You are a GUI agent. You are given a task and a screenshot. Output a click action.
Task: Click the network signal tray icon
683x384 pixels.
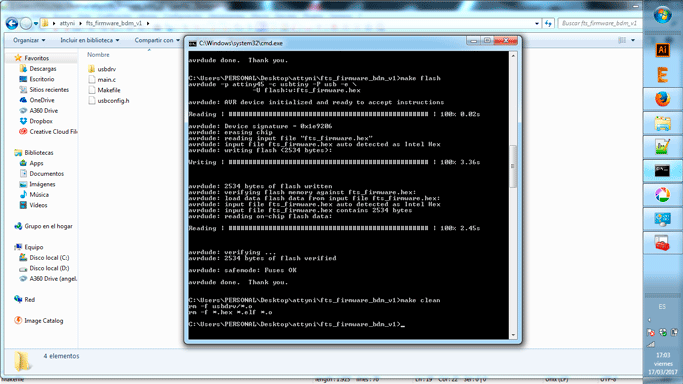[651, 344]
